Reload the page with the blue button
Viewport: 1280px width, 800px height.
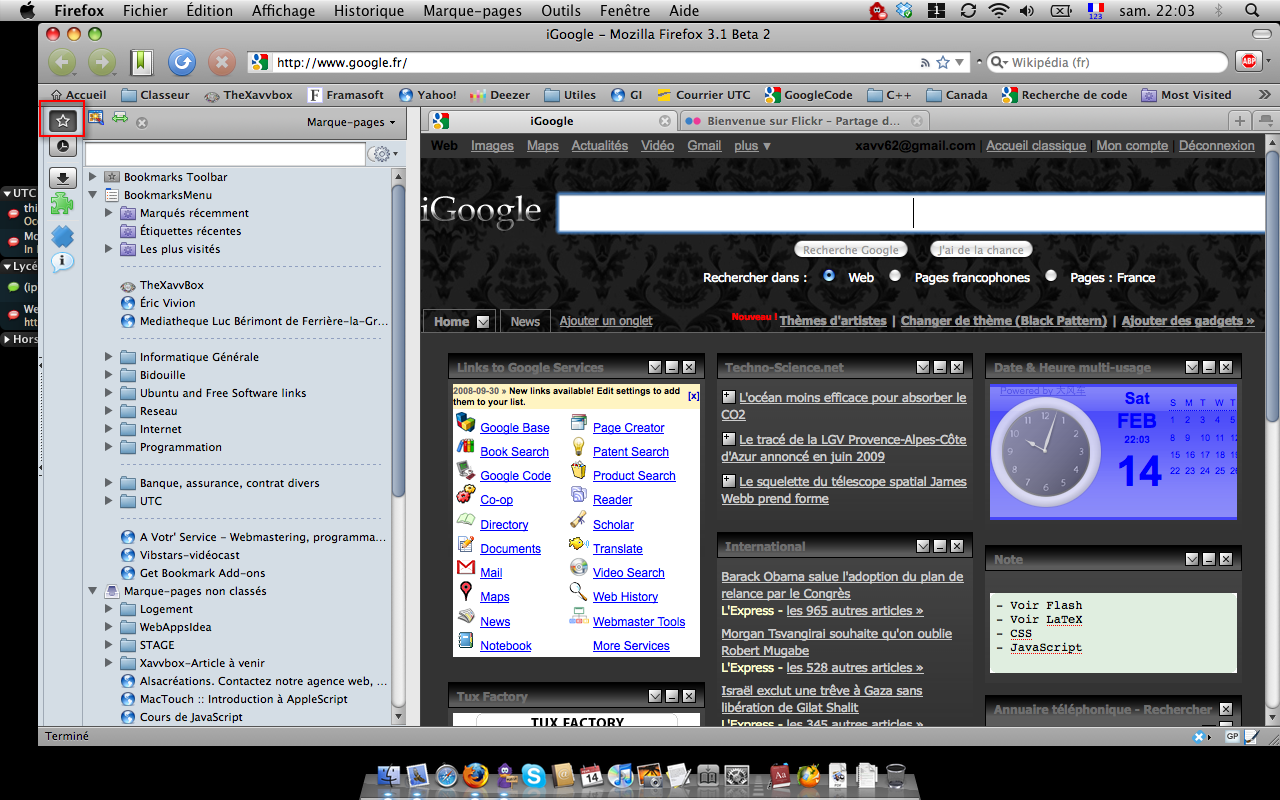[x=181, y=62]
